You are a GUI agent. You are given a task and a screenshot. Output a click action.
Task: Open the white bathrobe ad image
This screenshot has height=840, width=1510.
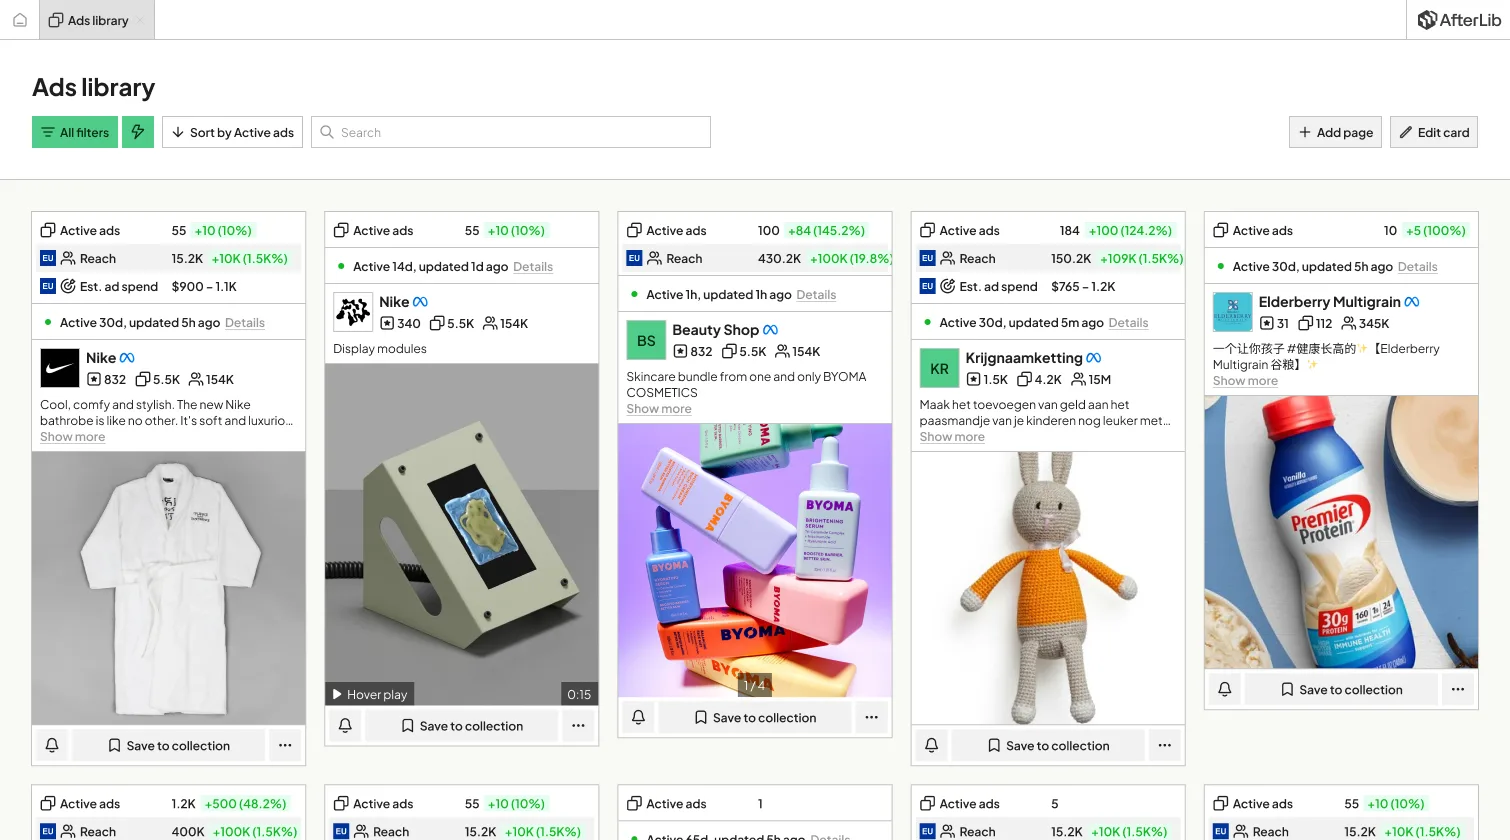169,588
